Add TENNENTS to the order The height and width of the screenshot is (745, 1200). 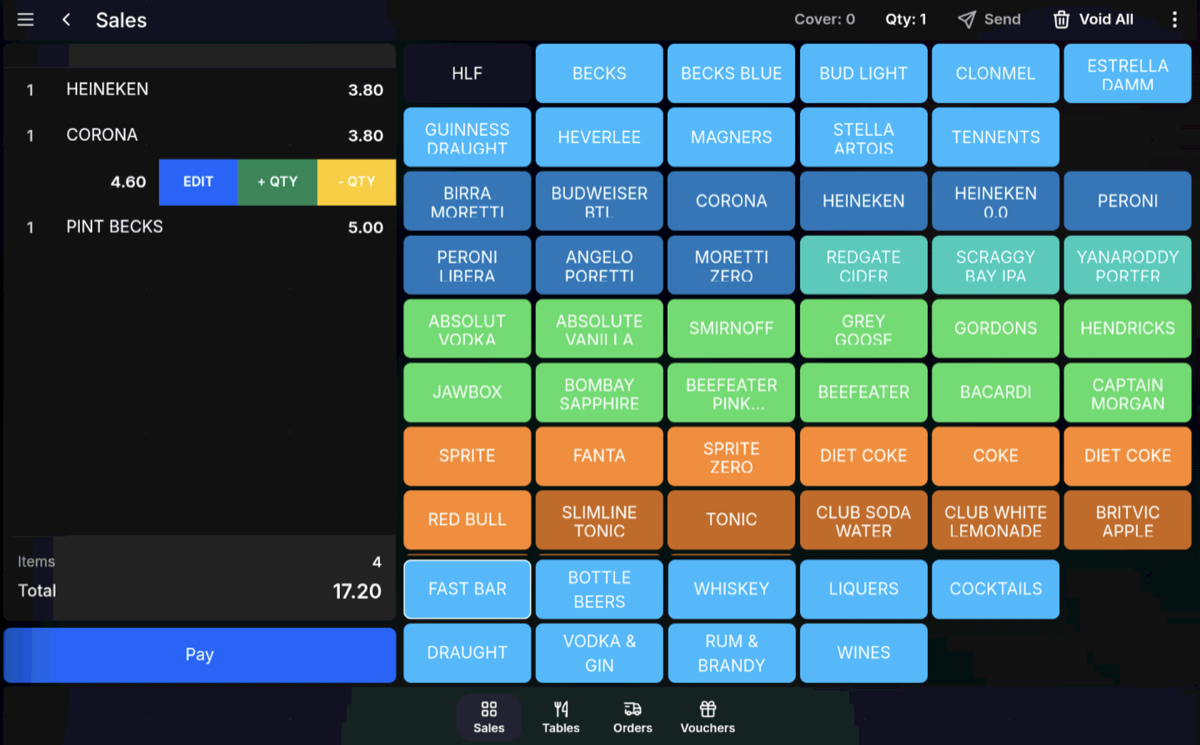[995, 137]
